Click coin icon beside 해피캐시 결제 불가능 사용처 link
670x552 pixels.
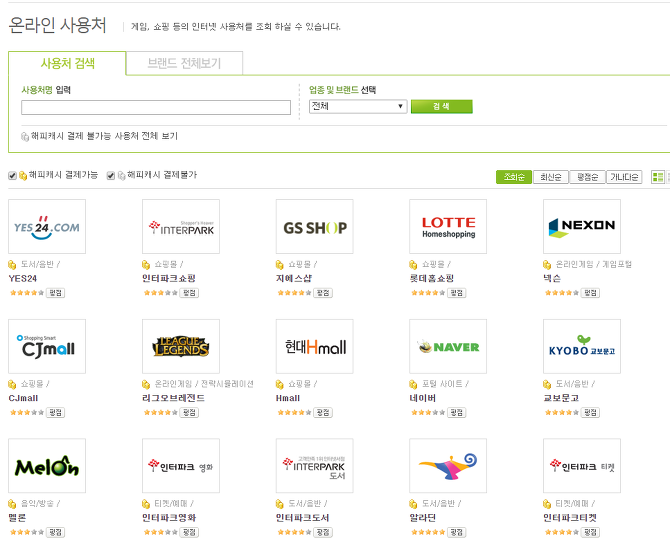tap(25, 137)
